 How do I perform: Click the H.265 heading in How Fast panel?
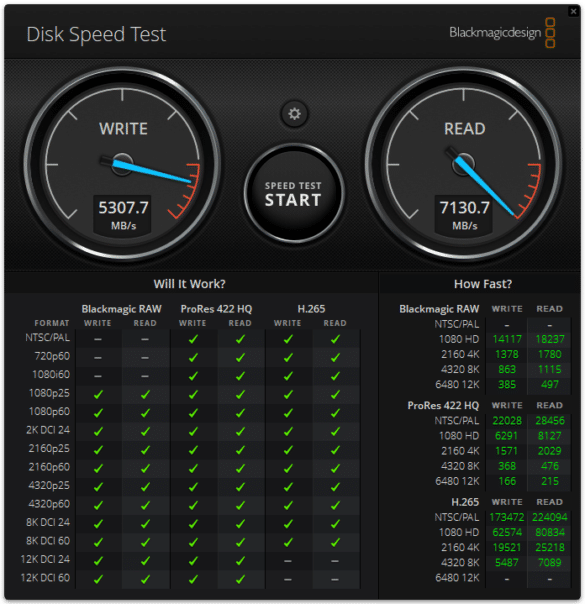pos(465,502)
